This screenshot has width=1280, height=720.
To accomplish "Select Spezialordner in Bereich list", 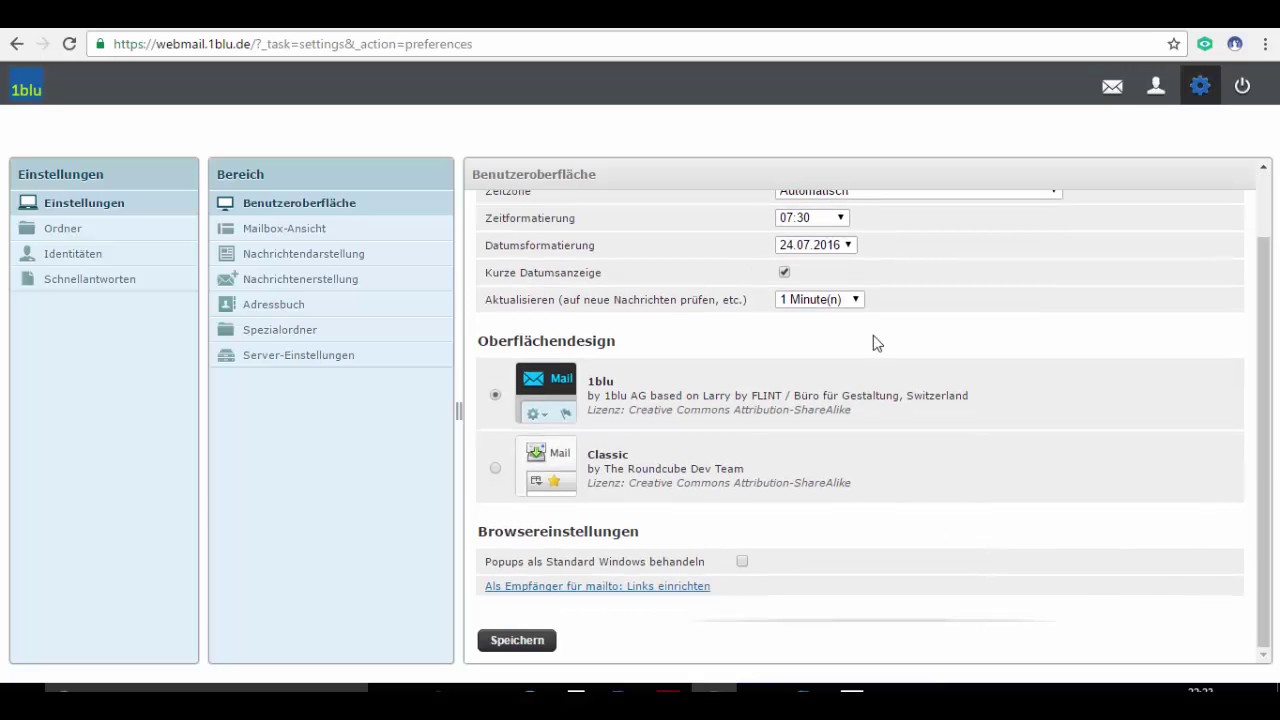I will (331, 330).
